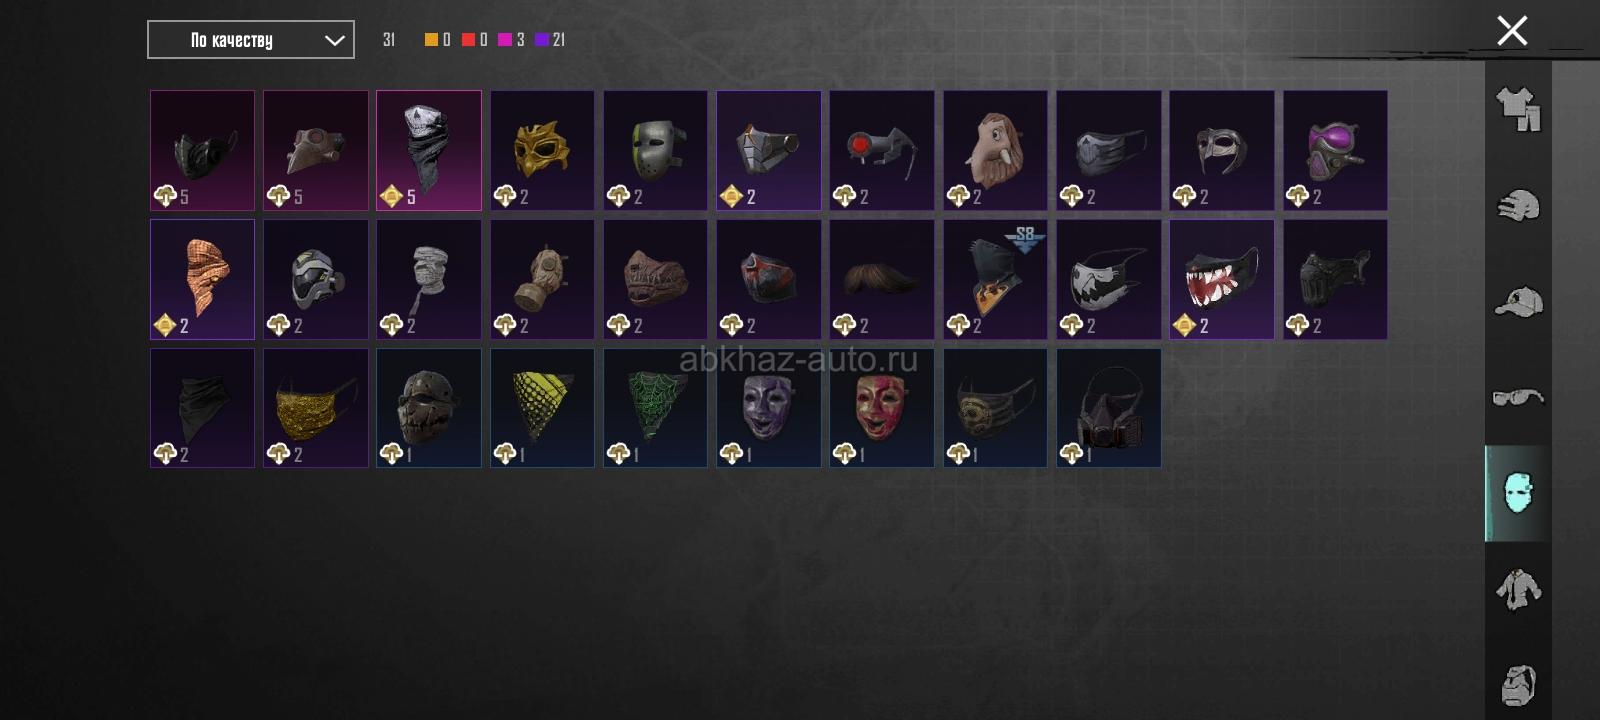Open the outfits category icon in sidebar
The width and height of the screenshot is (1600, 720).
click(1518, 109)
